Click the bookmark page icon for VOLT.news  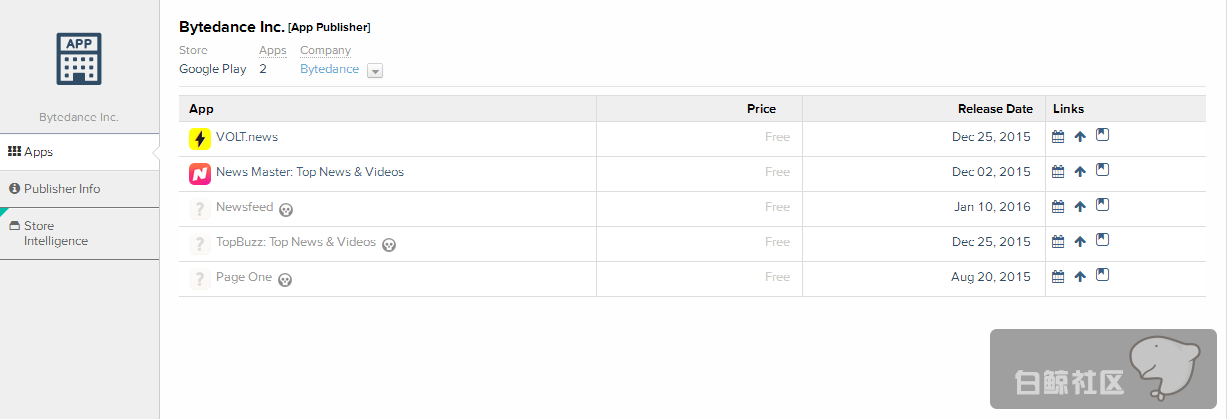point(1102,135)
